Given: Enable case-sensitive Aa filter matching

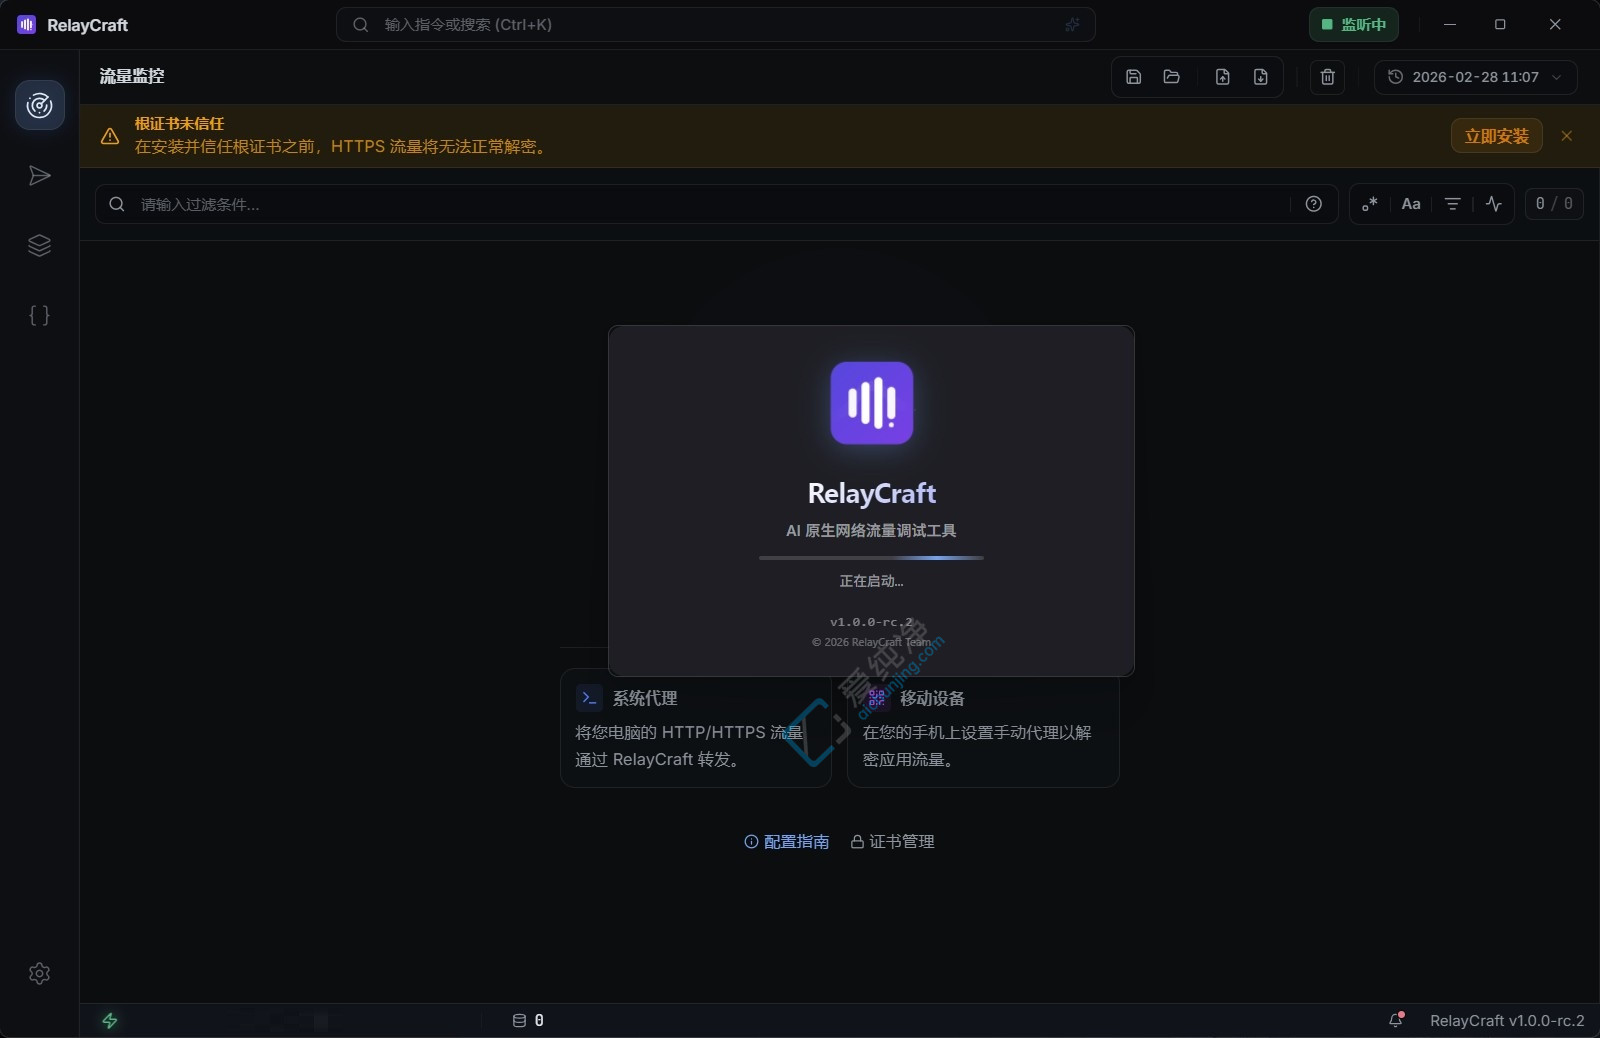Looking at the screenshot, I should [1411, 204].
